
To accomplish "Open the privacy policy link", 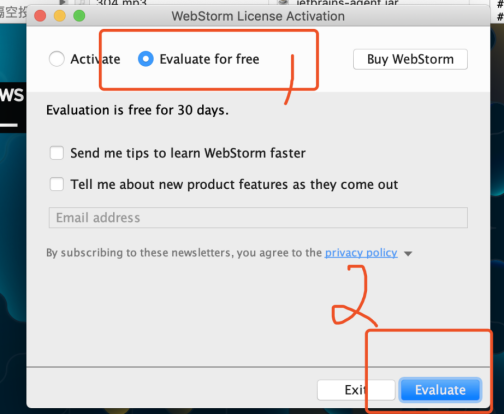I will [361, 253].
